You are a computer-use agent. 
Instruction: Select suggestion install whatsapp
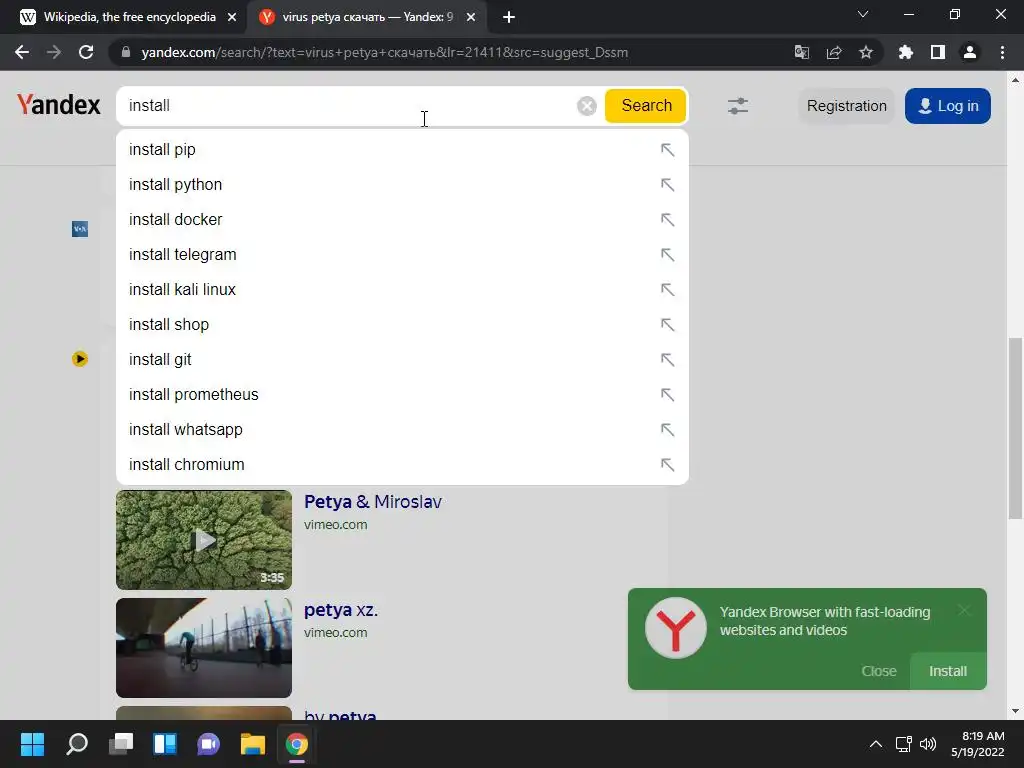[x=402, y=430]
